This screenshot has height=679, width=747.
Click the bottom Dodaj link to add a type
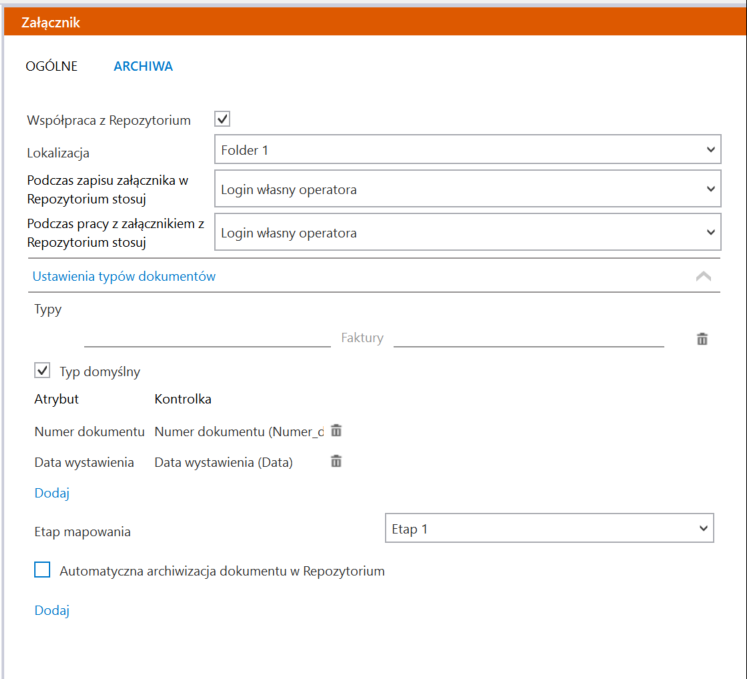click(52, 610)
